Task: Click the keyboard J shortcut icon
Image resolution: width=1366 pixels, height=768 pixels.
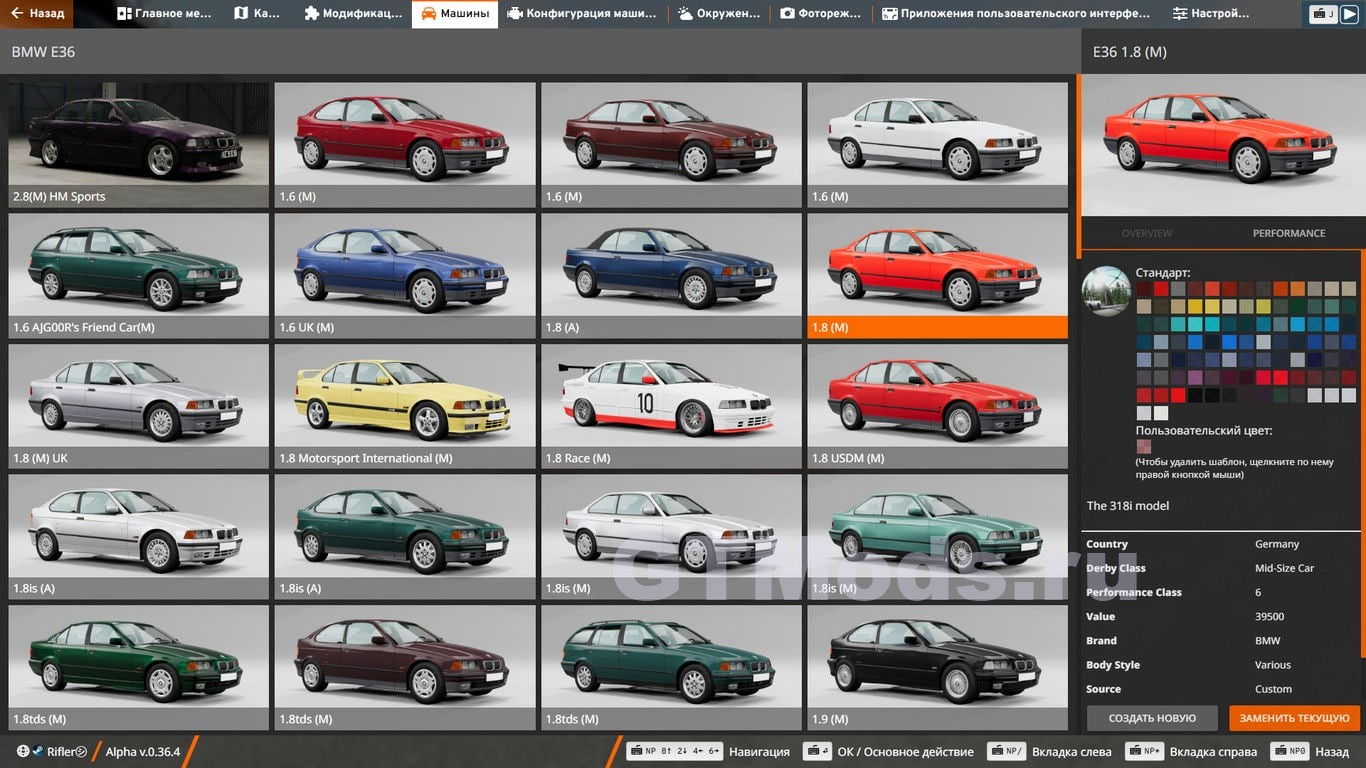Action: tap(1322, 14)
